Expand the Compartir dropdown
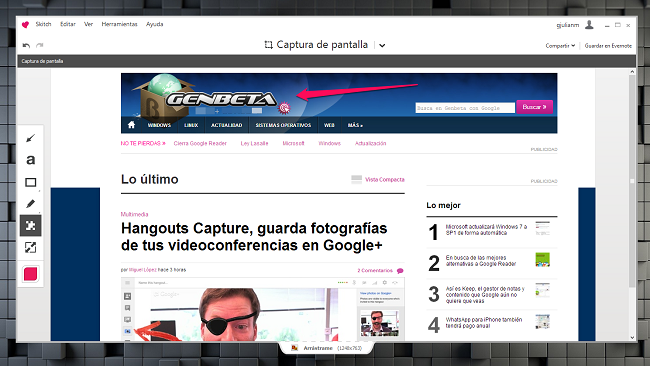Viewport: 650px width, 366px height. 560,46
